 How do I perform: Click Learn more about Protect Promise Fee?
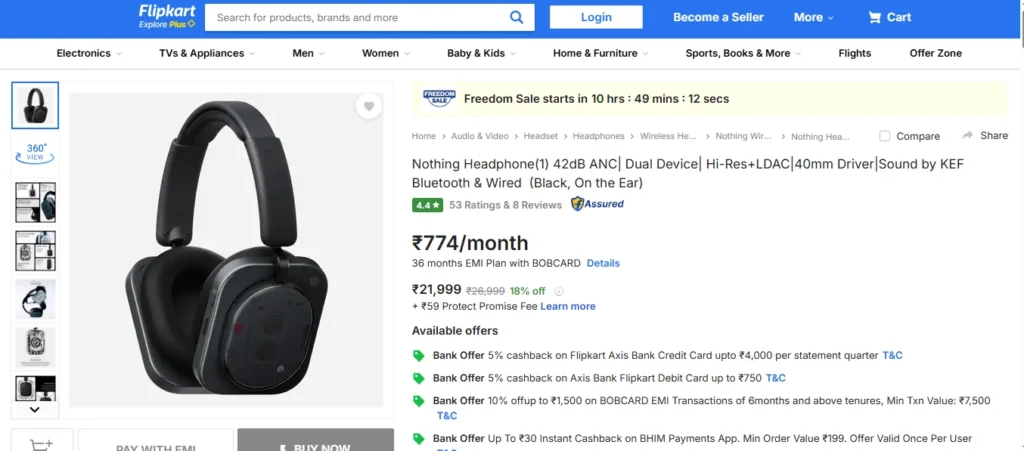pos(568,306)
